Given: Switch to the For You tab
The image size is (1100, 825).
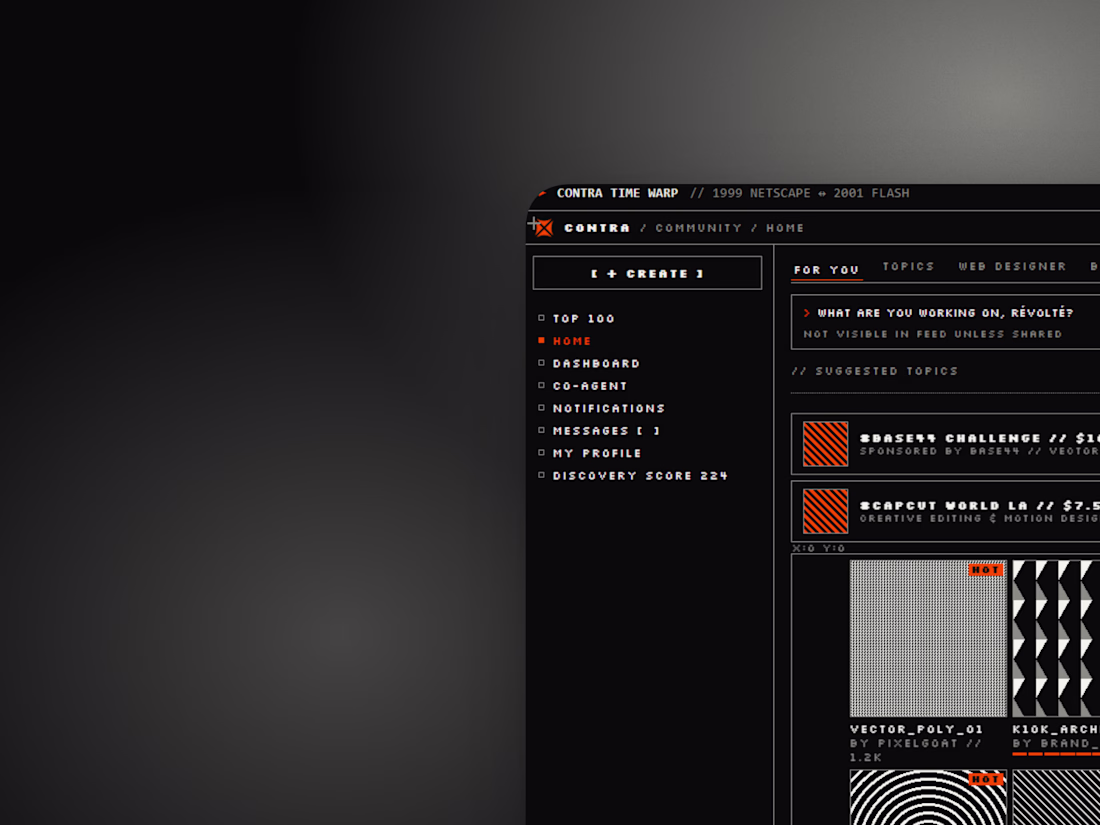Looking at the screenshot, I should [x=826, y=269].
